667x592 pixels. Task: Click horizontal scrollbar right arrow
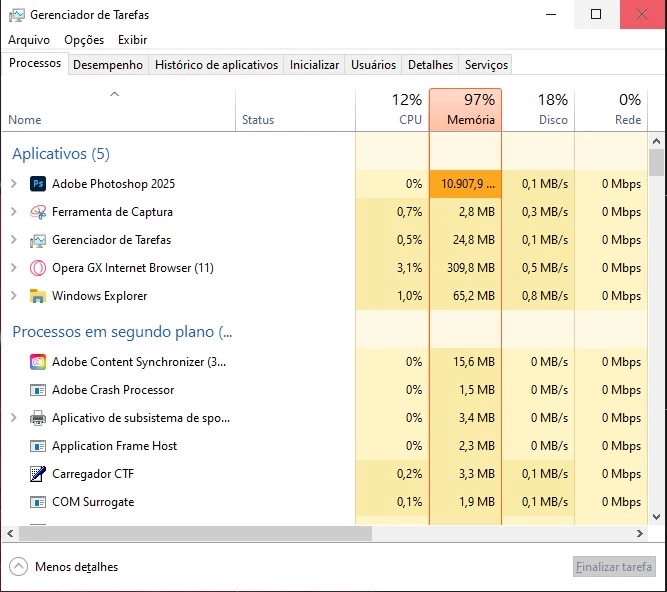coord(640,533)
